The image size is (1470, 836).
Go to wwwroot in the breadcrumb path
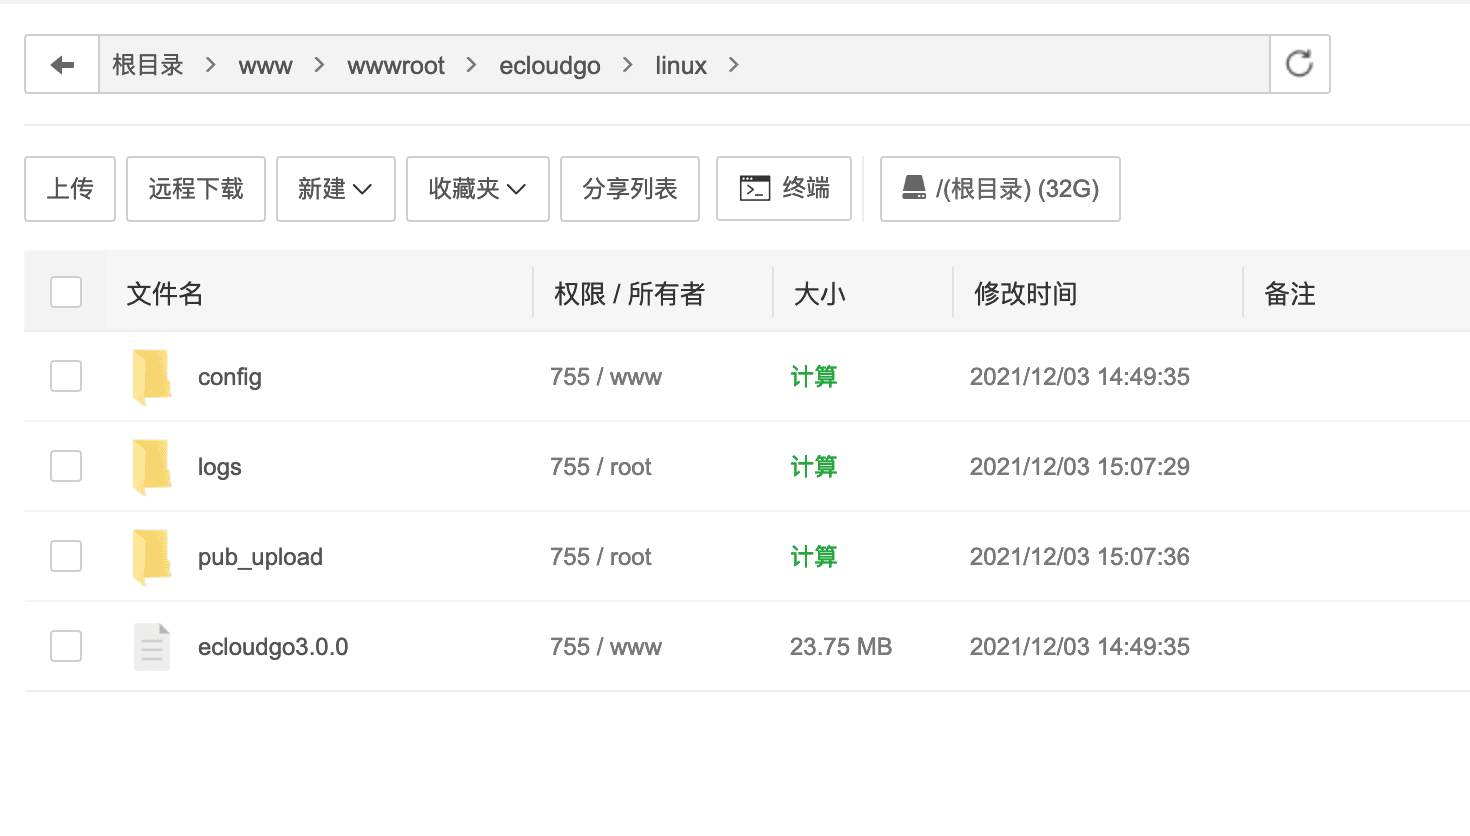pyautogui.click(x=396, y=66)
